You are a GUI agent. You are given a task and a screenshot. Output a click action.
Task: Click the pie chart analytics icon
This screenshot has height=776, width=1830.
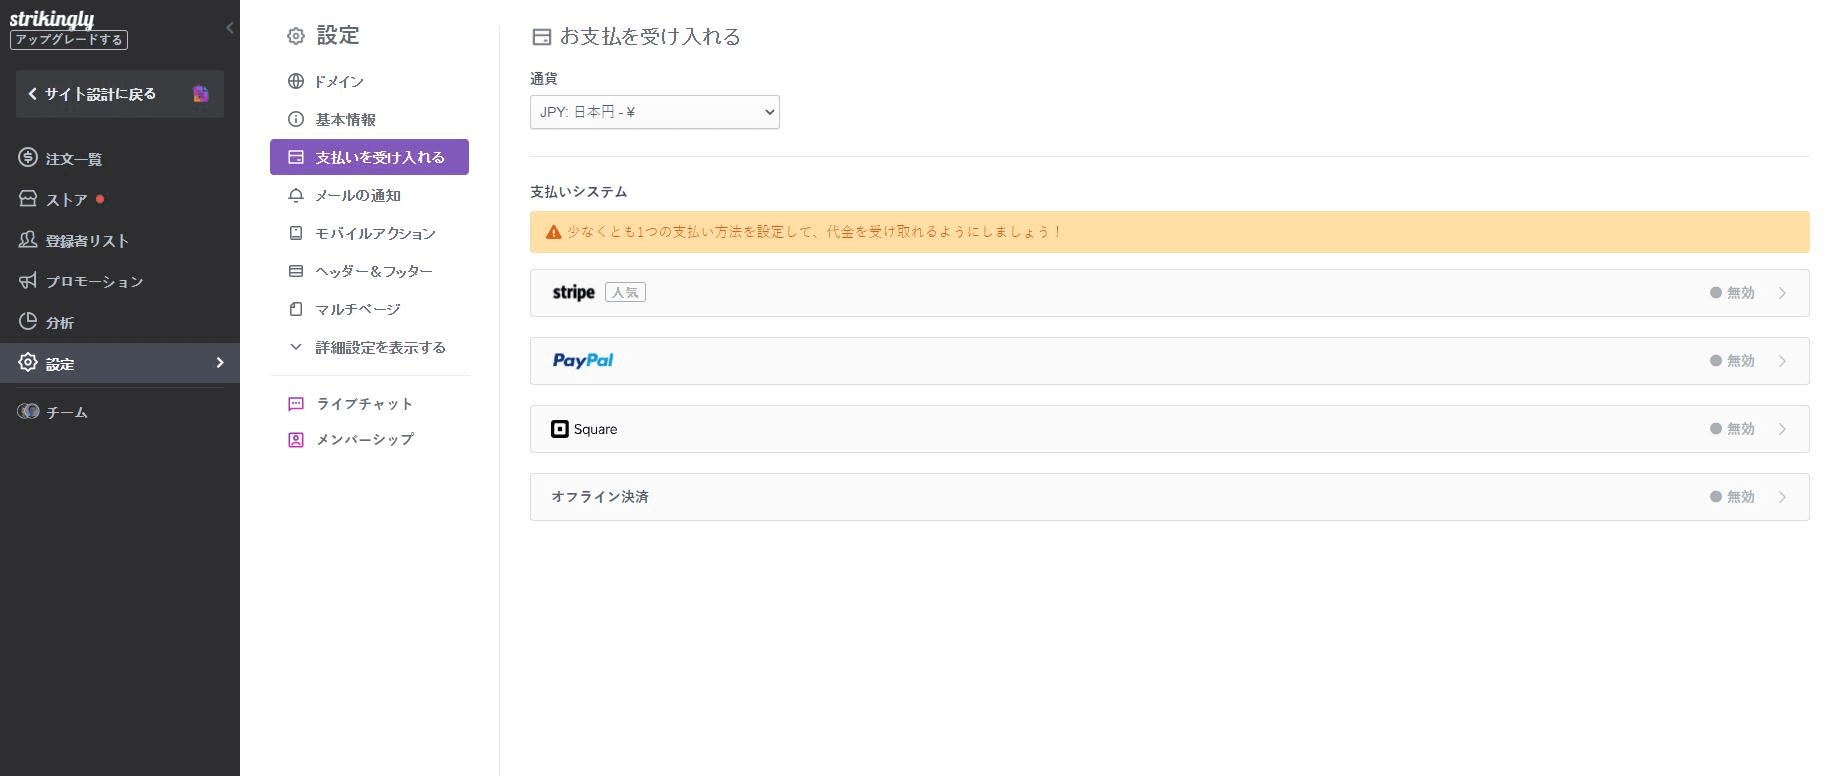point(28,322)
